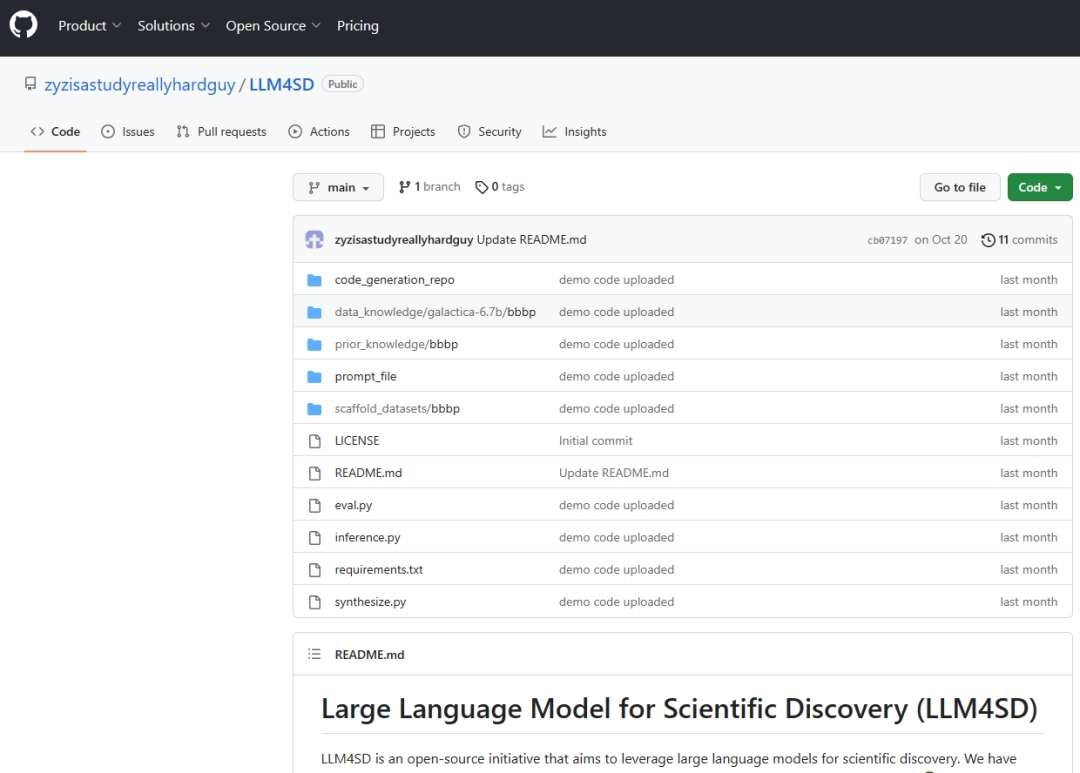This screenshot has width=1080, height=773.
Task: Expand the Product menu in header
Action: tap(90, 25)
